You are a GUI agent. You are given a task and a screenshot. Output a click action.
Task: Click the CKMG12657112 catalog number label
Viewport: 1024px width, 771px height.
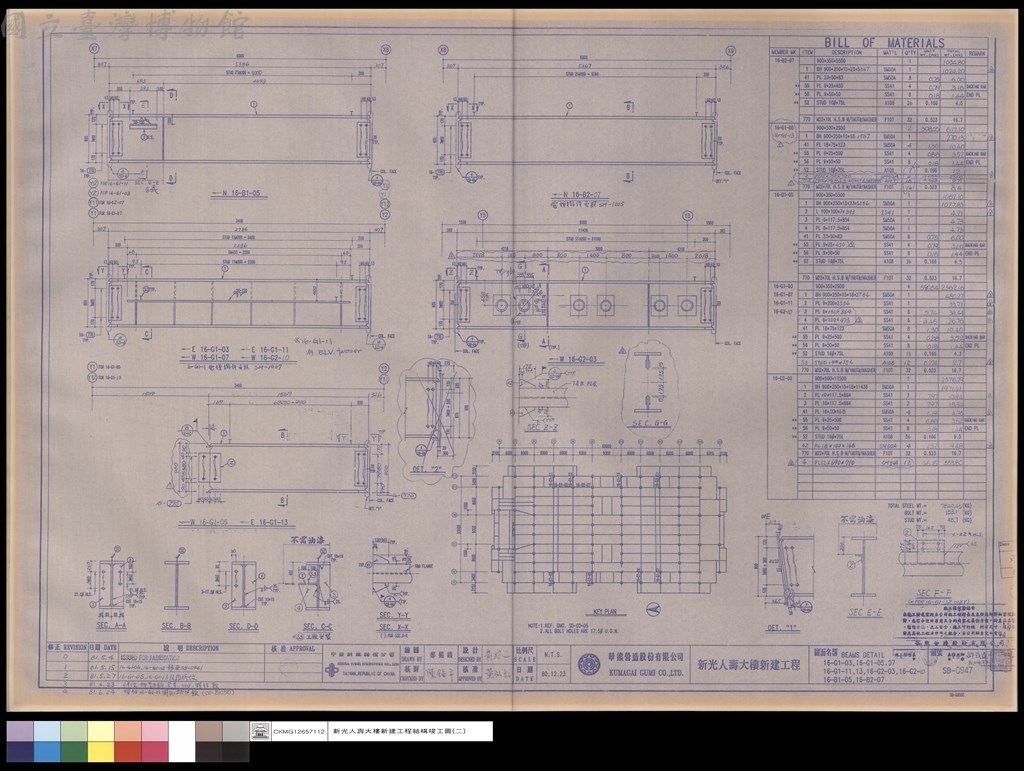[x=299, y=732]
